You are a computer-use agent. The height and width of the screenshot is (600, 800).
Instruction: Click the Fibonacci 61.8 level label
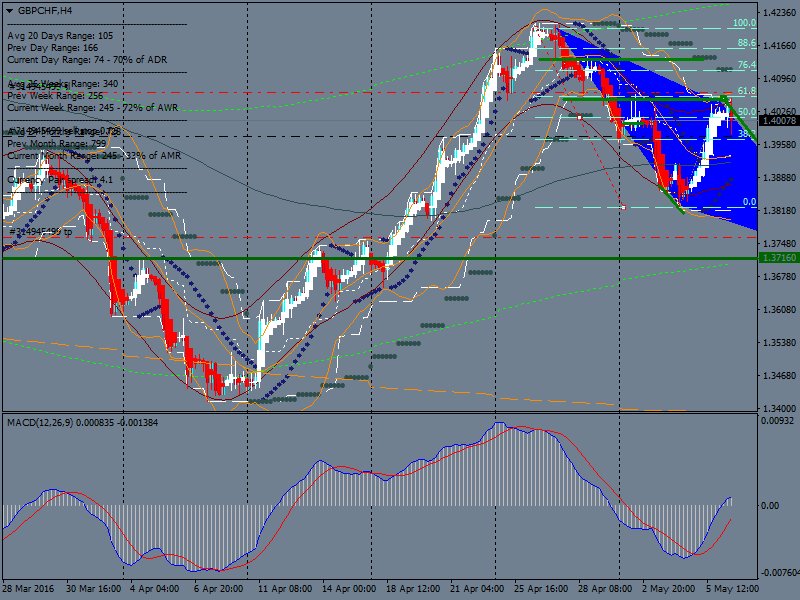tap(747, 91)
